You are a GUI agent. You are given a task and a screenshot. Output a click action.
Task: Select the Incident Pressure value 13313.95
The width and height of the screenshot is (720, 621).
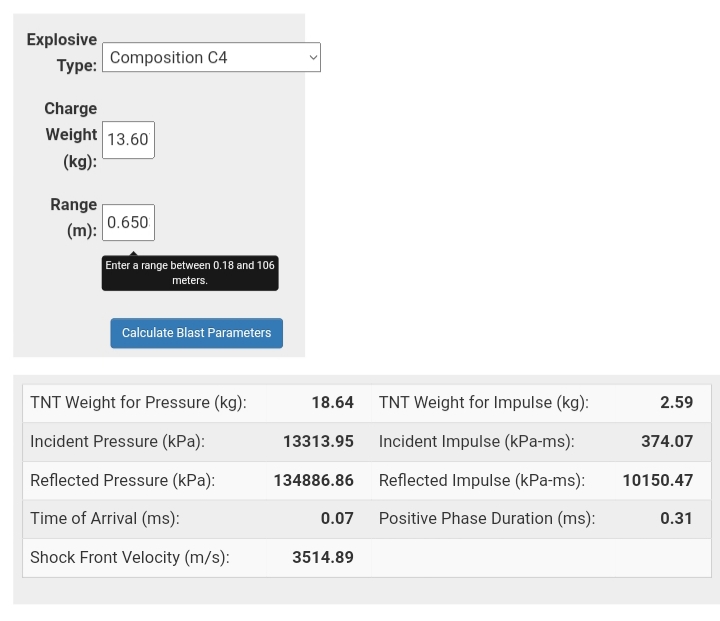[318, 441]
